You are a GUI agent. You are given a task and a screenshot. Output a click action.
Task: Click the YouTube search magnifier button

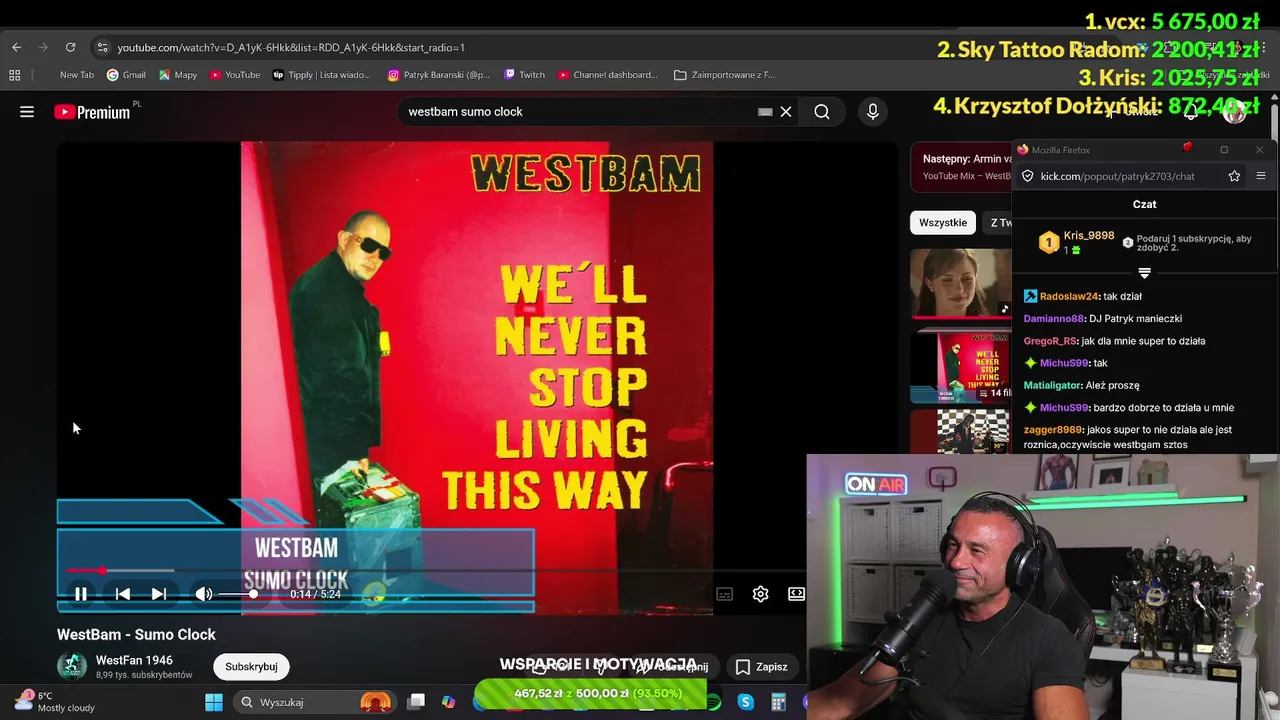click(822, 112)
